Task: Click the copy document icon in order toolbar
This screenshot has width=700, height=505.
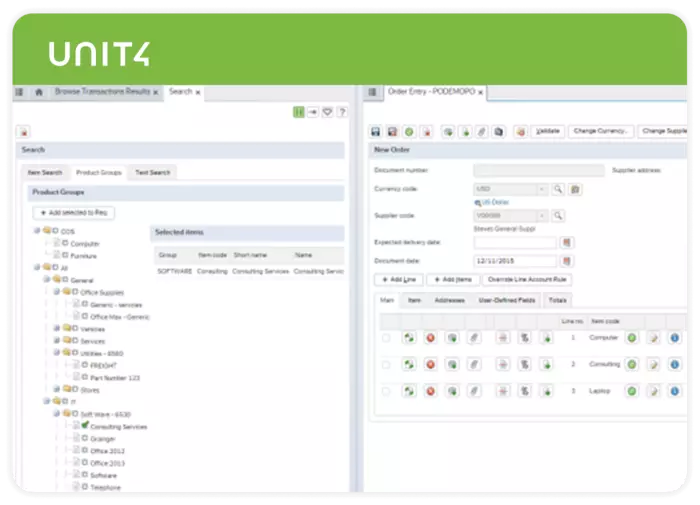Action: coord(499,132)
